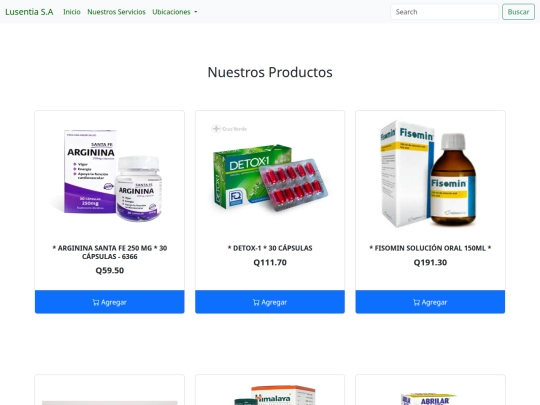
Task: Add Detox-1 30 cápsulas to cart
Action: [270, 302]
